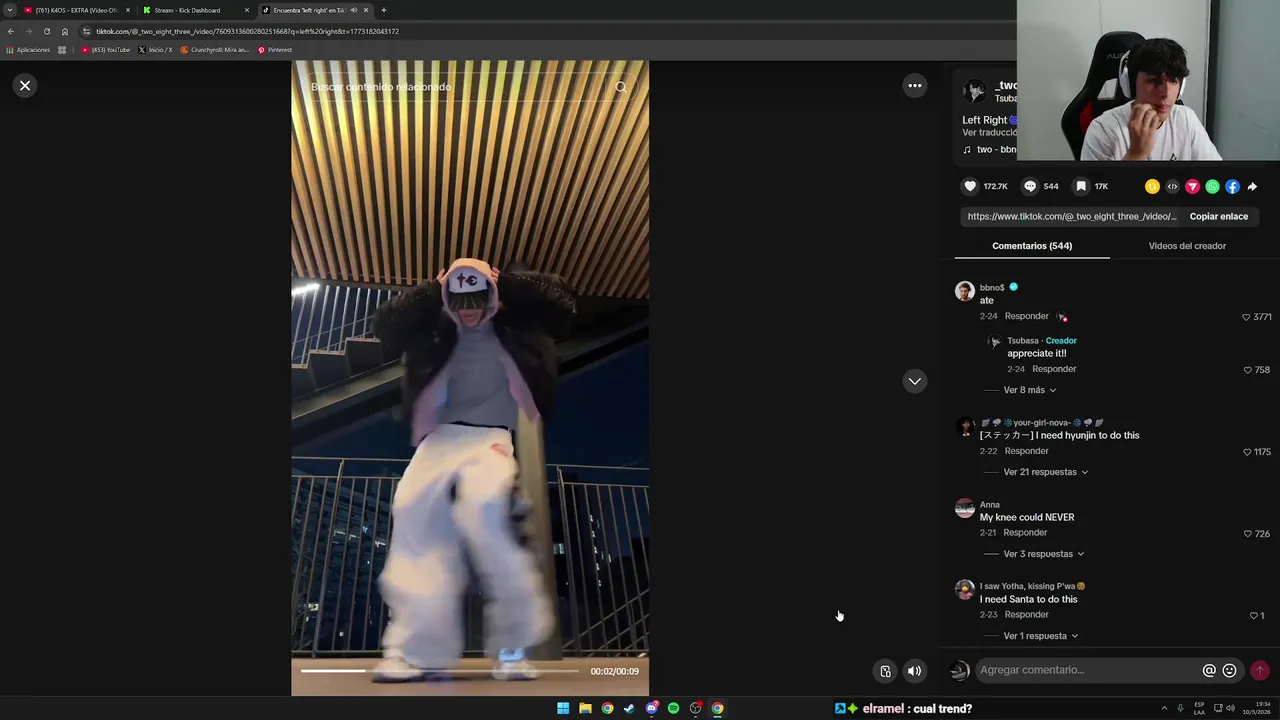Expand 'Ver 1 respuesta' replies
This screenshot has width=1280, height=720.
[1040, 636]
